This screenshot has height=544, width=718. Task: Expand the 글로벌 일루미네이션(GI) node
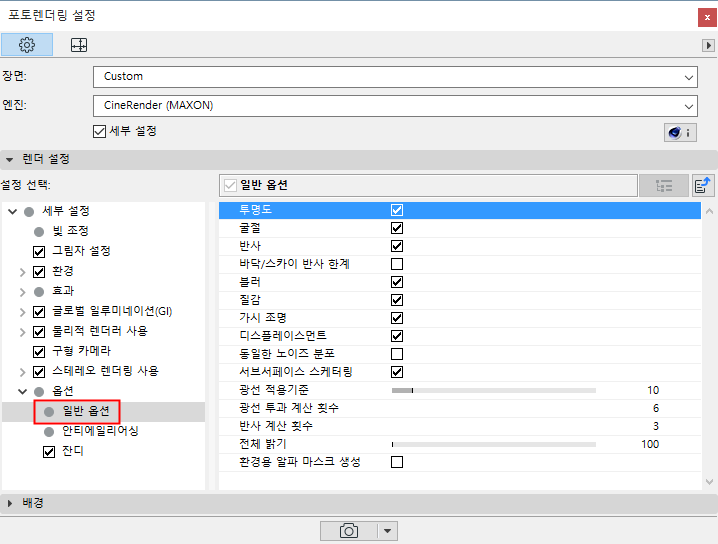[22, 312]
